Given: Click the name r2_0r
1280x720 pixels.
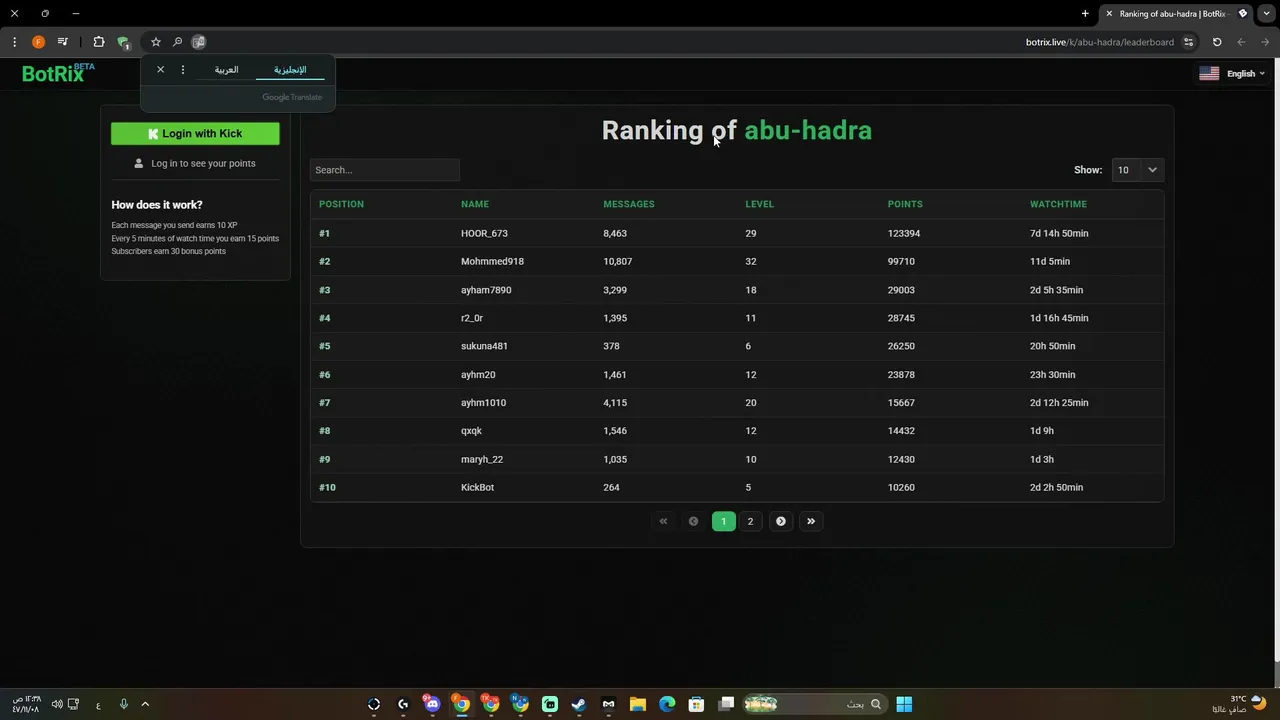Looking at the screenshot, I should [472, 318].
